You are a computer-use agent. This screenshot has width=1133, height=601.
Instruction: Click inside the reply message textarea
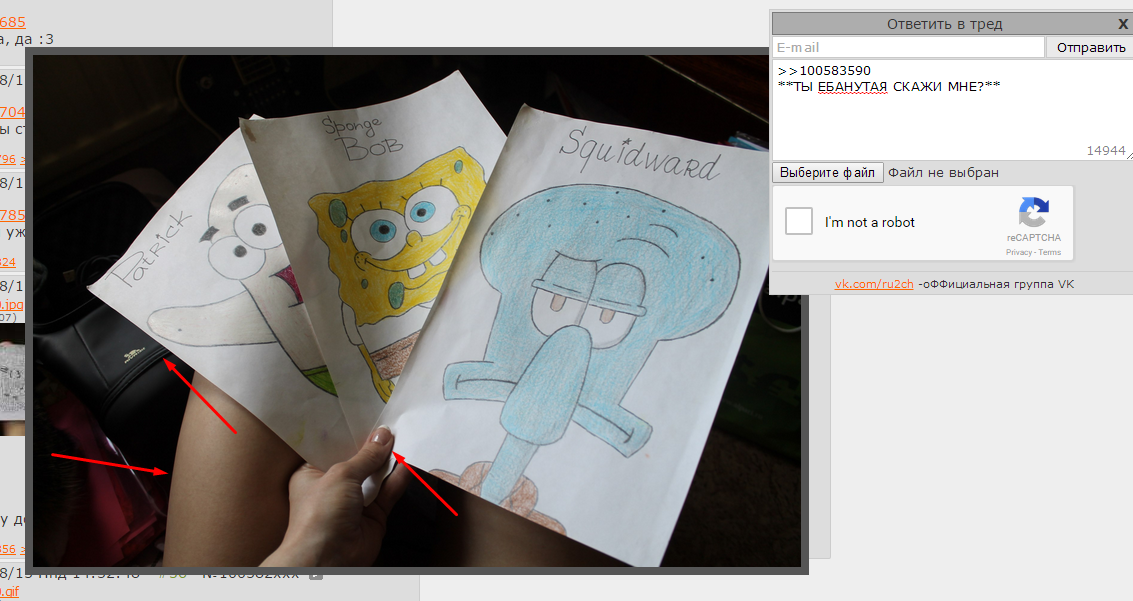[x=952, y=110]
